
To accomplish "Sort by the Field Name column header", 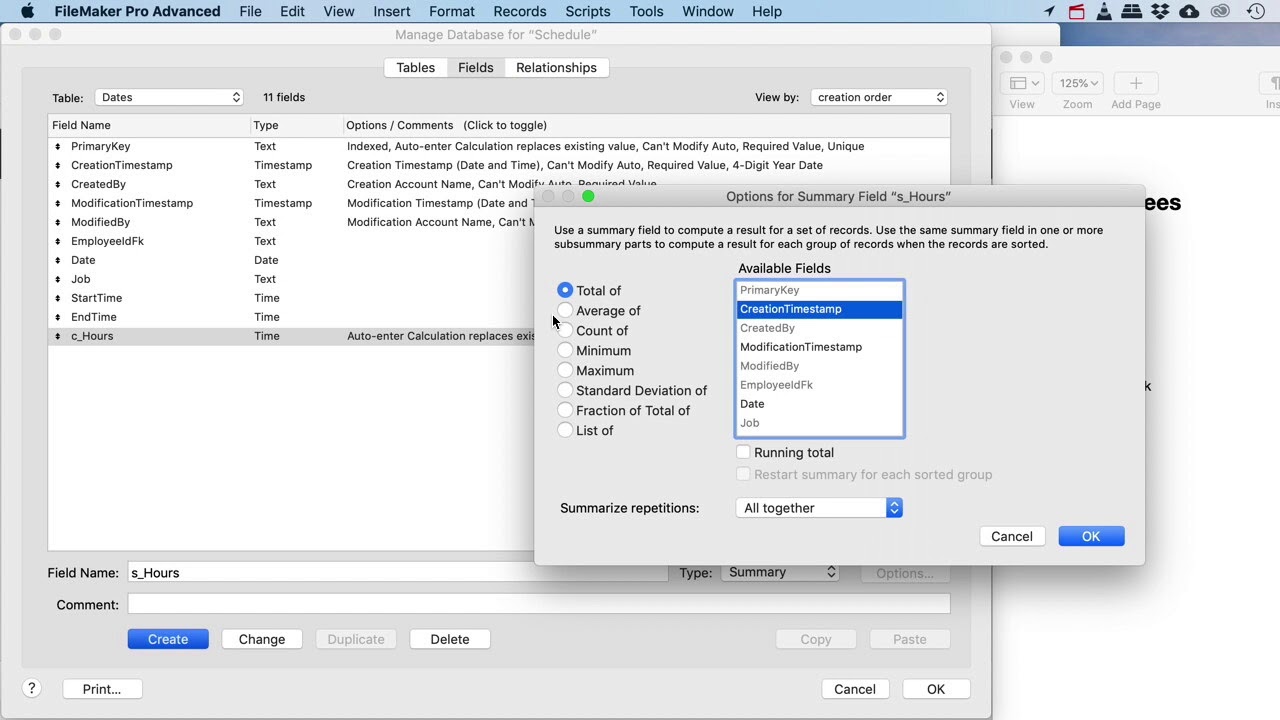I will (x=149, y=125).
